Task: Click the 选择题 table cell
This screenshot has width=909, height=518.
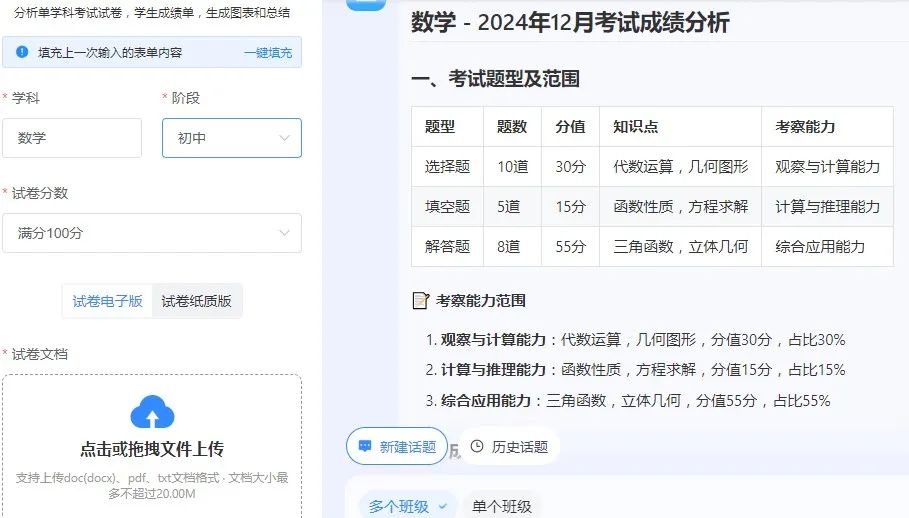Action: (448, 167)
